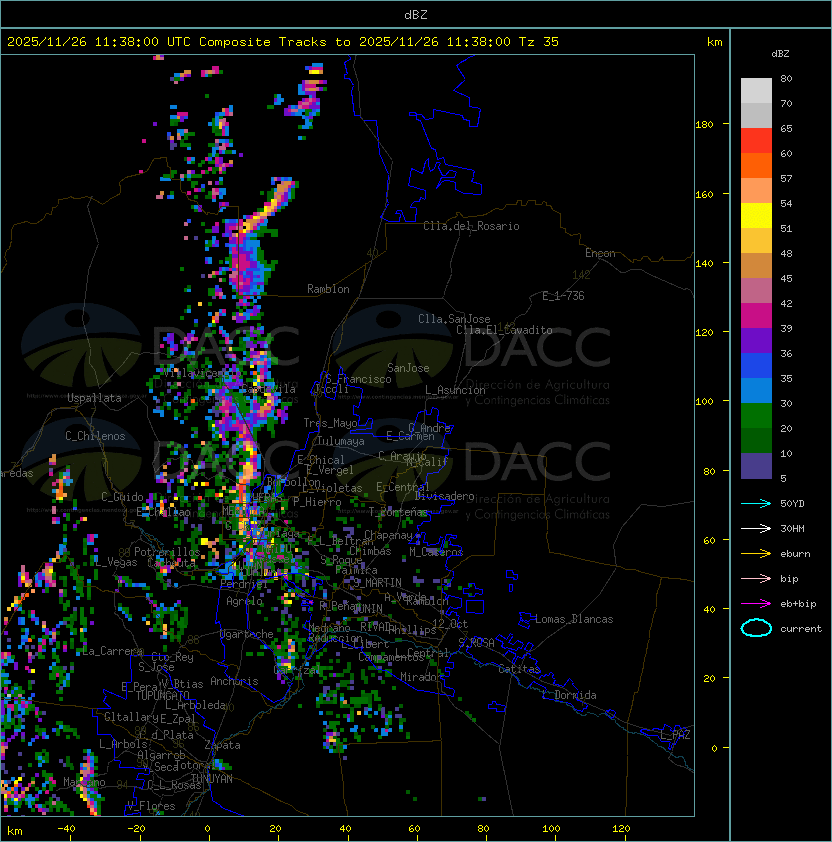Viewport: 832px width, 842px height.
Task: Click the 'L_Dormida' map label
Action: 569,695
